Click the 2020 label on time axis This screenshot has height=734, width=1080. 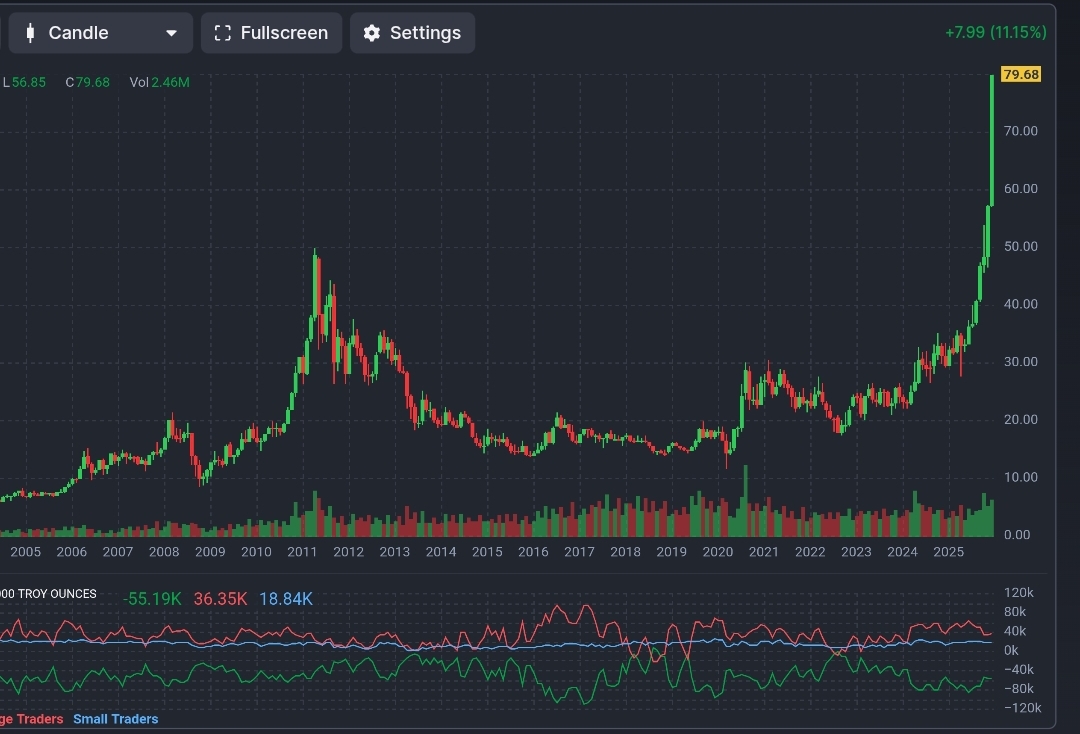(x=718, y=552)
